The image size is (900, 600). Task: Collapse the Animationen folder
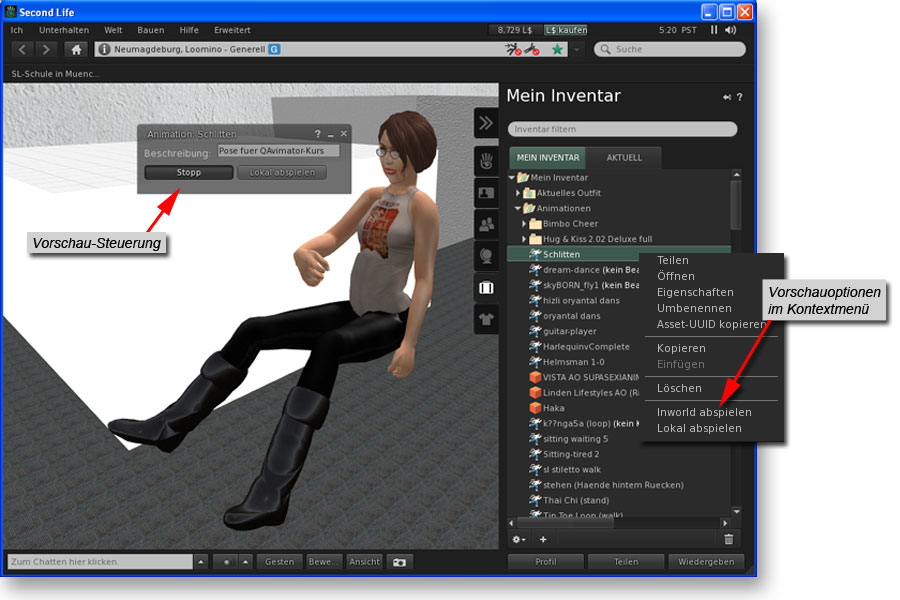(x=518, y=209)
